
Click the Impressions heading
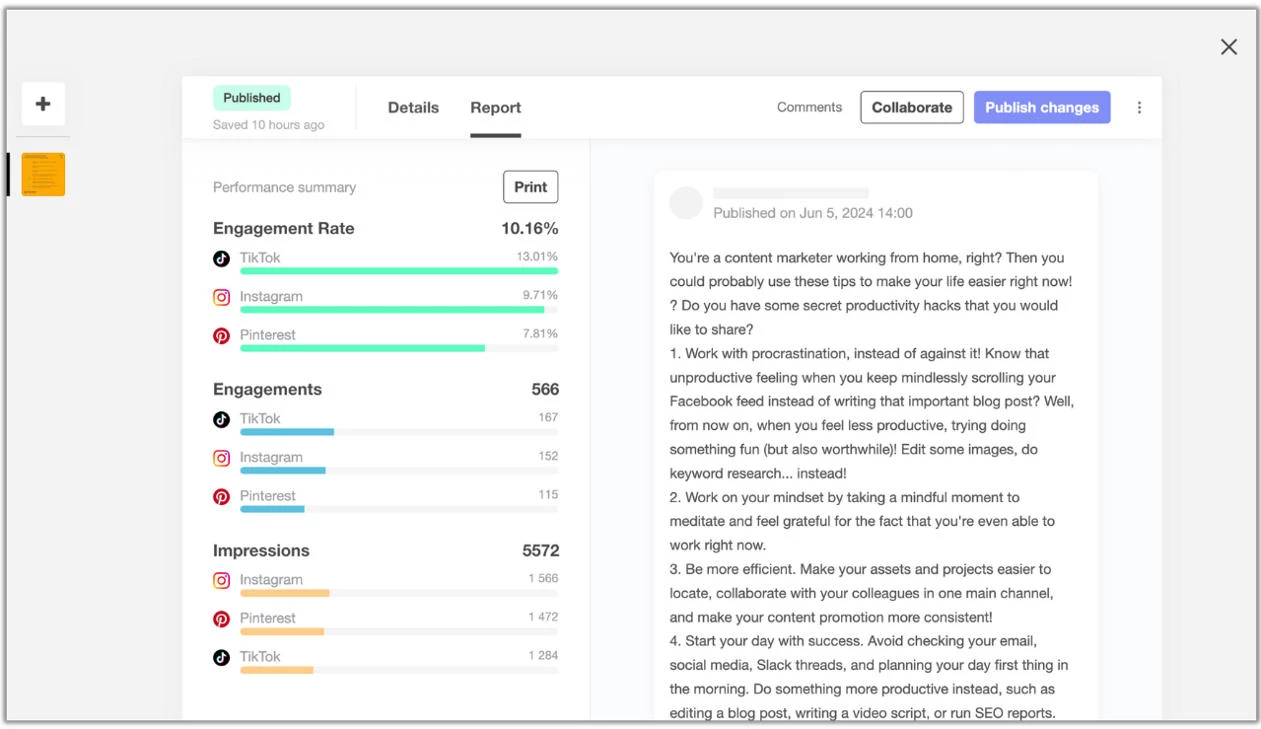click(x=261, y=550)
